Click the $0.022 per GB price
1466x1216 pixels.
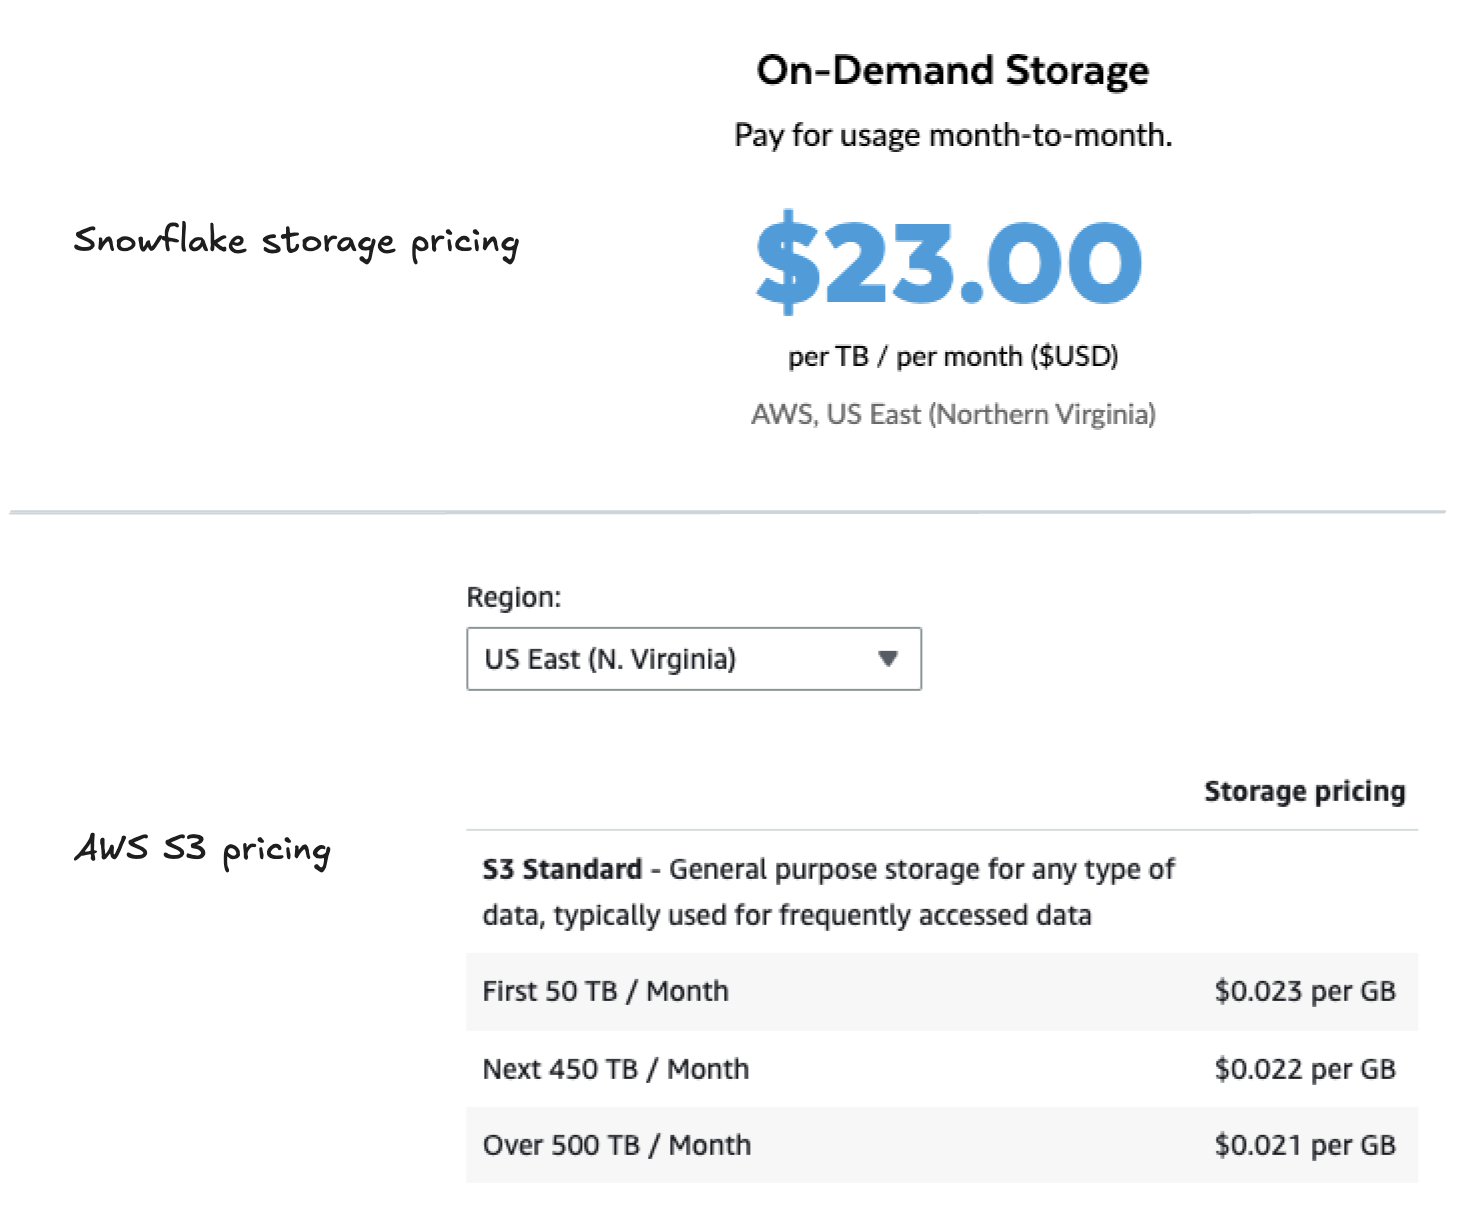click(1305, 1069)
